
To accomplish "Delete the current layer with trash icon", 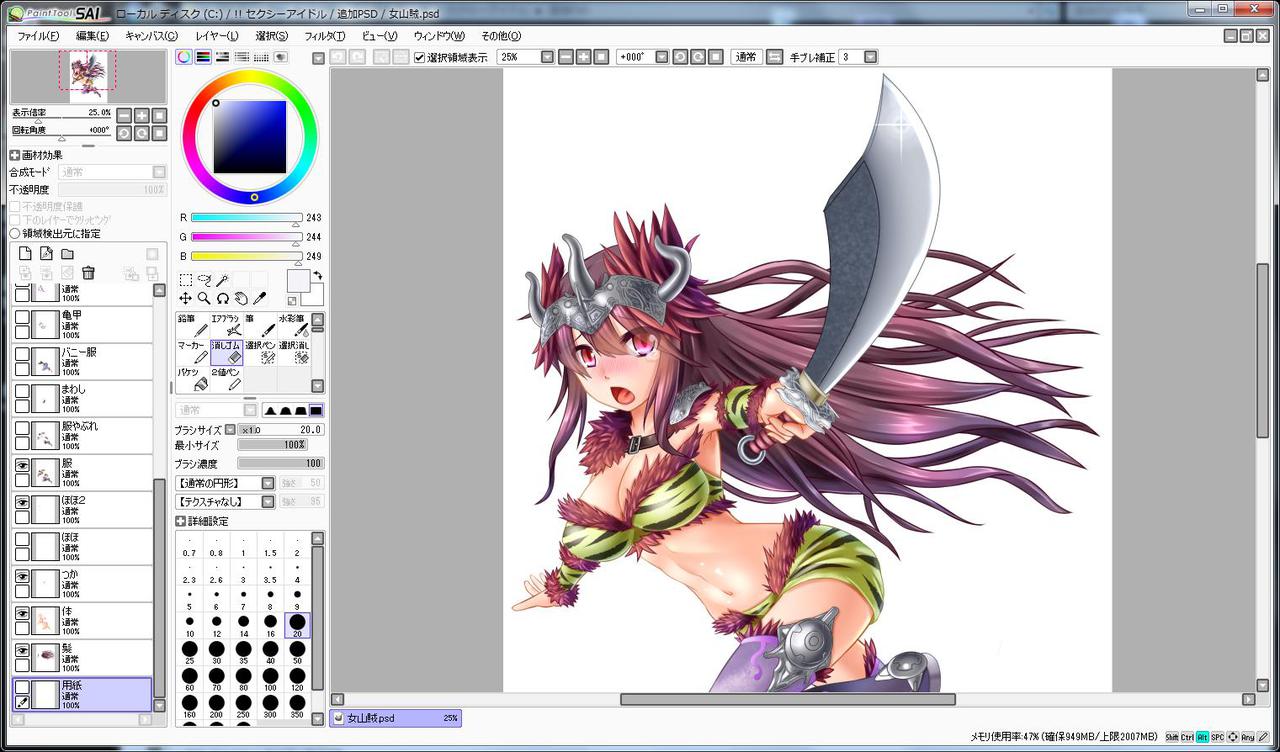I will [x=88, y=273].
